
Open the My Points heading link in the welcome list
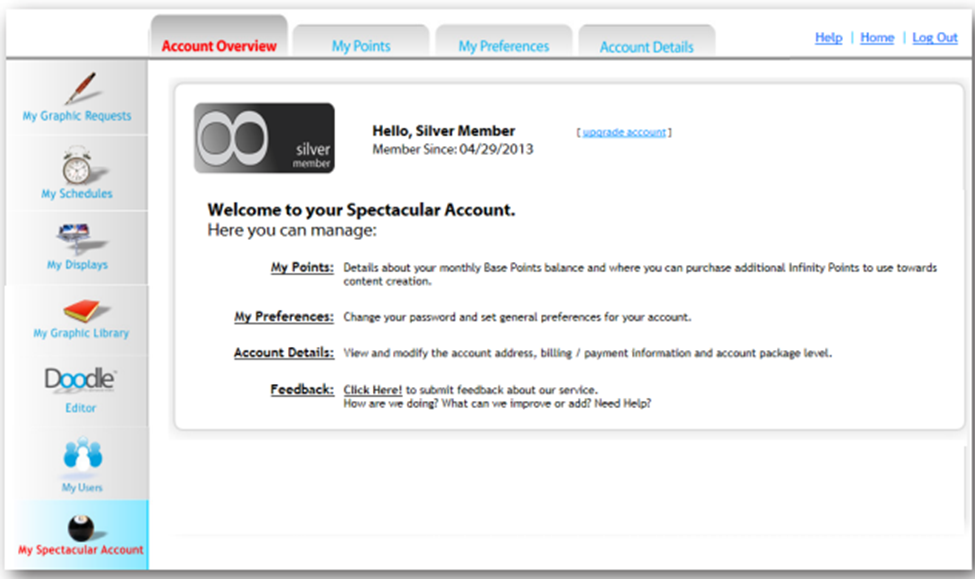[301, 267]
